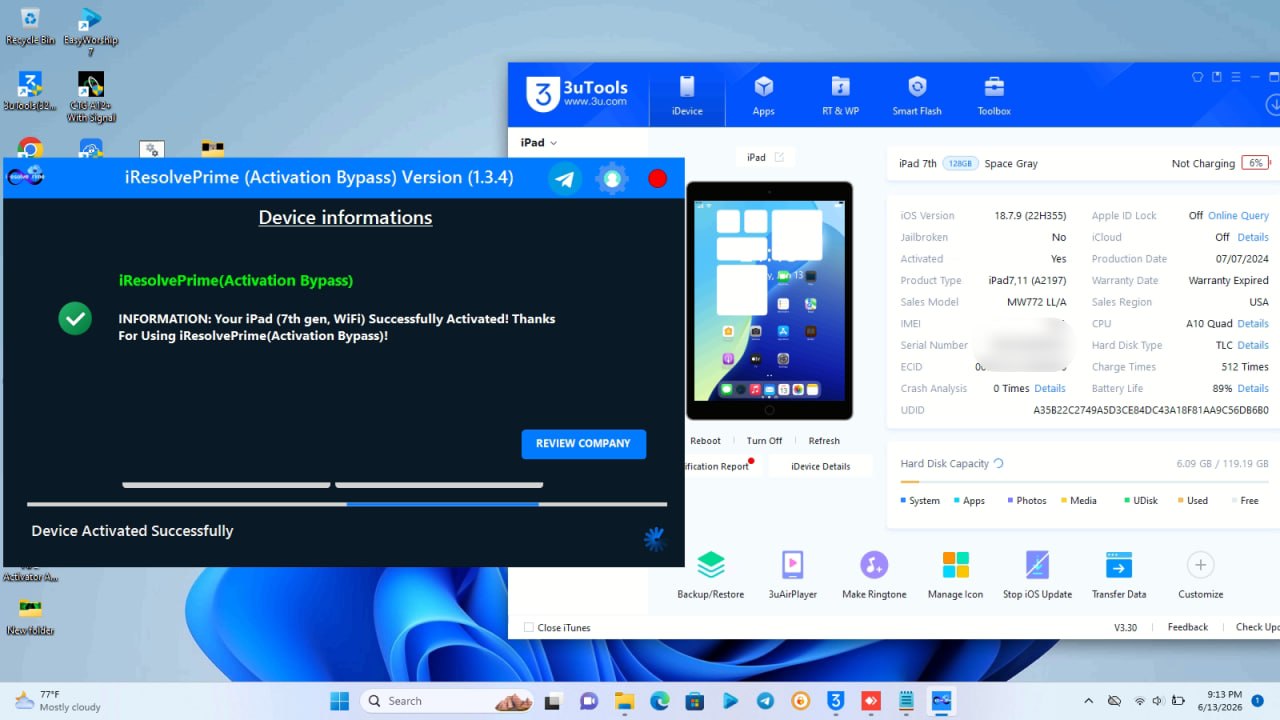The height and width of the screenshot is (720, 1280).
Task: Click Refresh under the iPad image
Action: 824,441
